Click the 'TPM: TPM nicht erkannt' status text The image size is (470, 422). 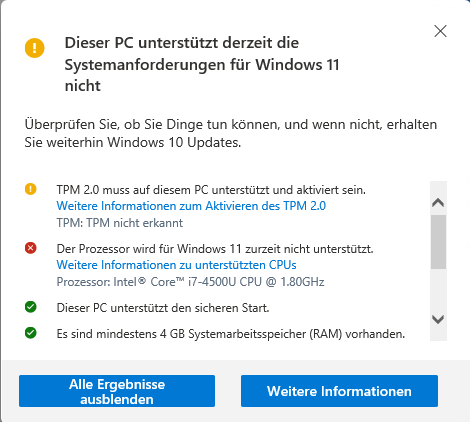point(120,223)
